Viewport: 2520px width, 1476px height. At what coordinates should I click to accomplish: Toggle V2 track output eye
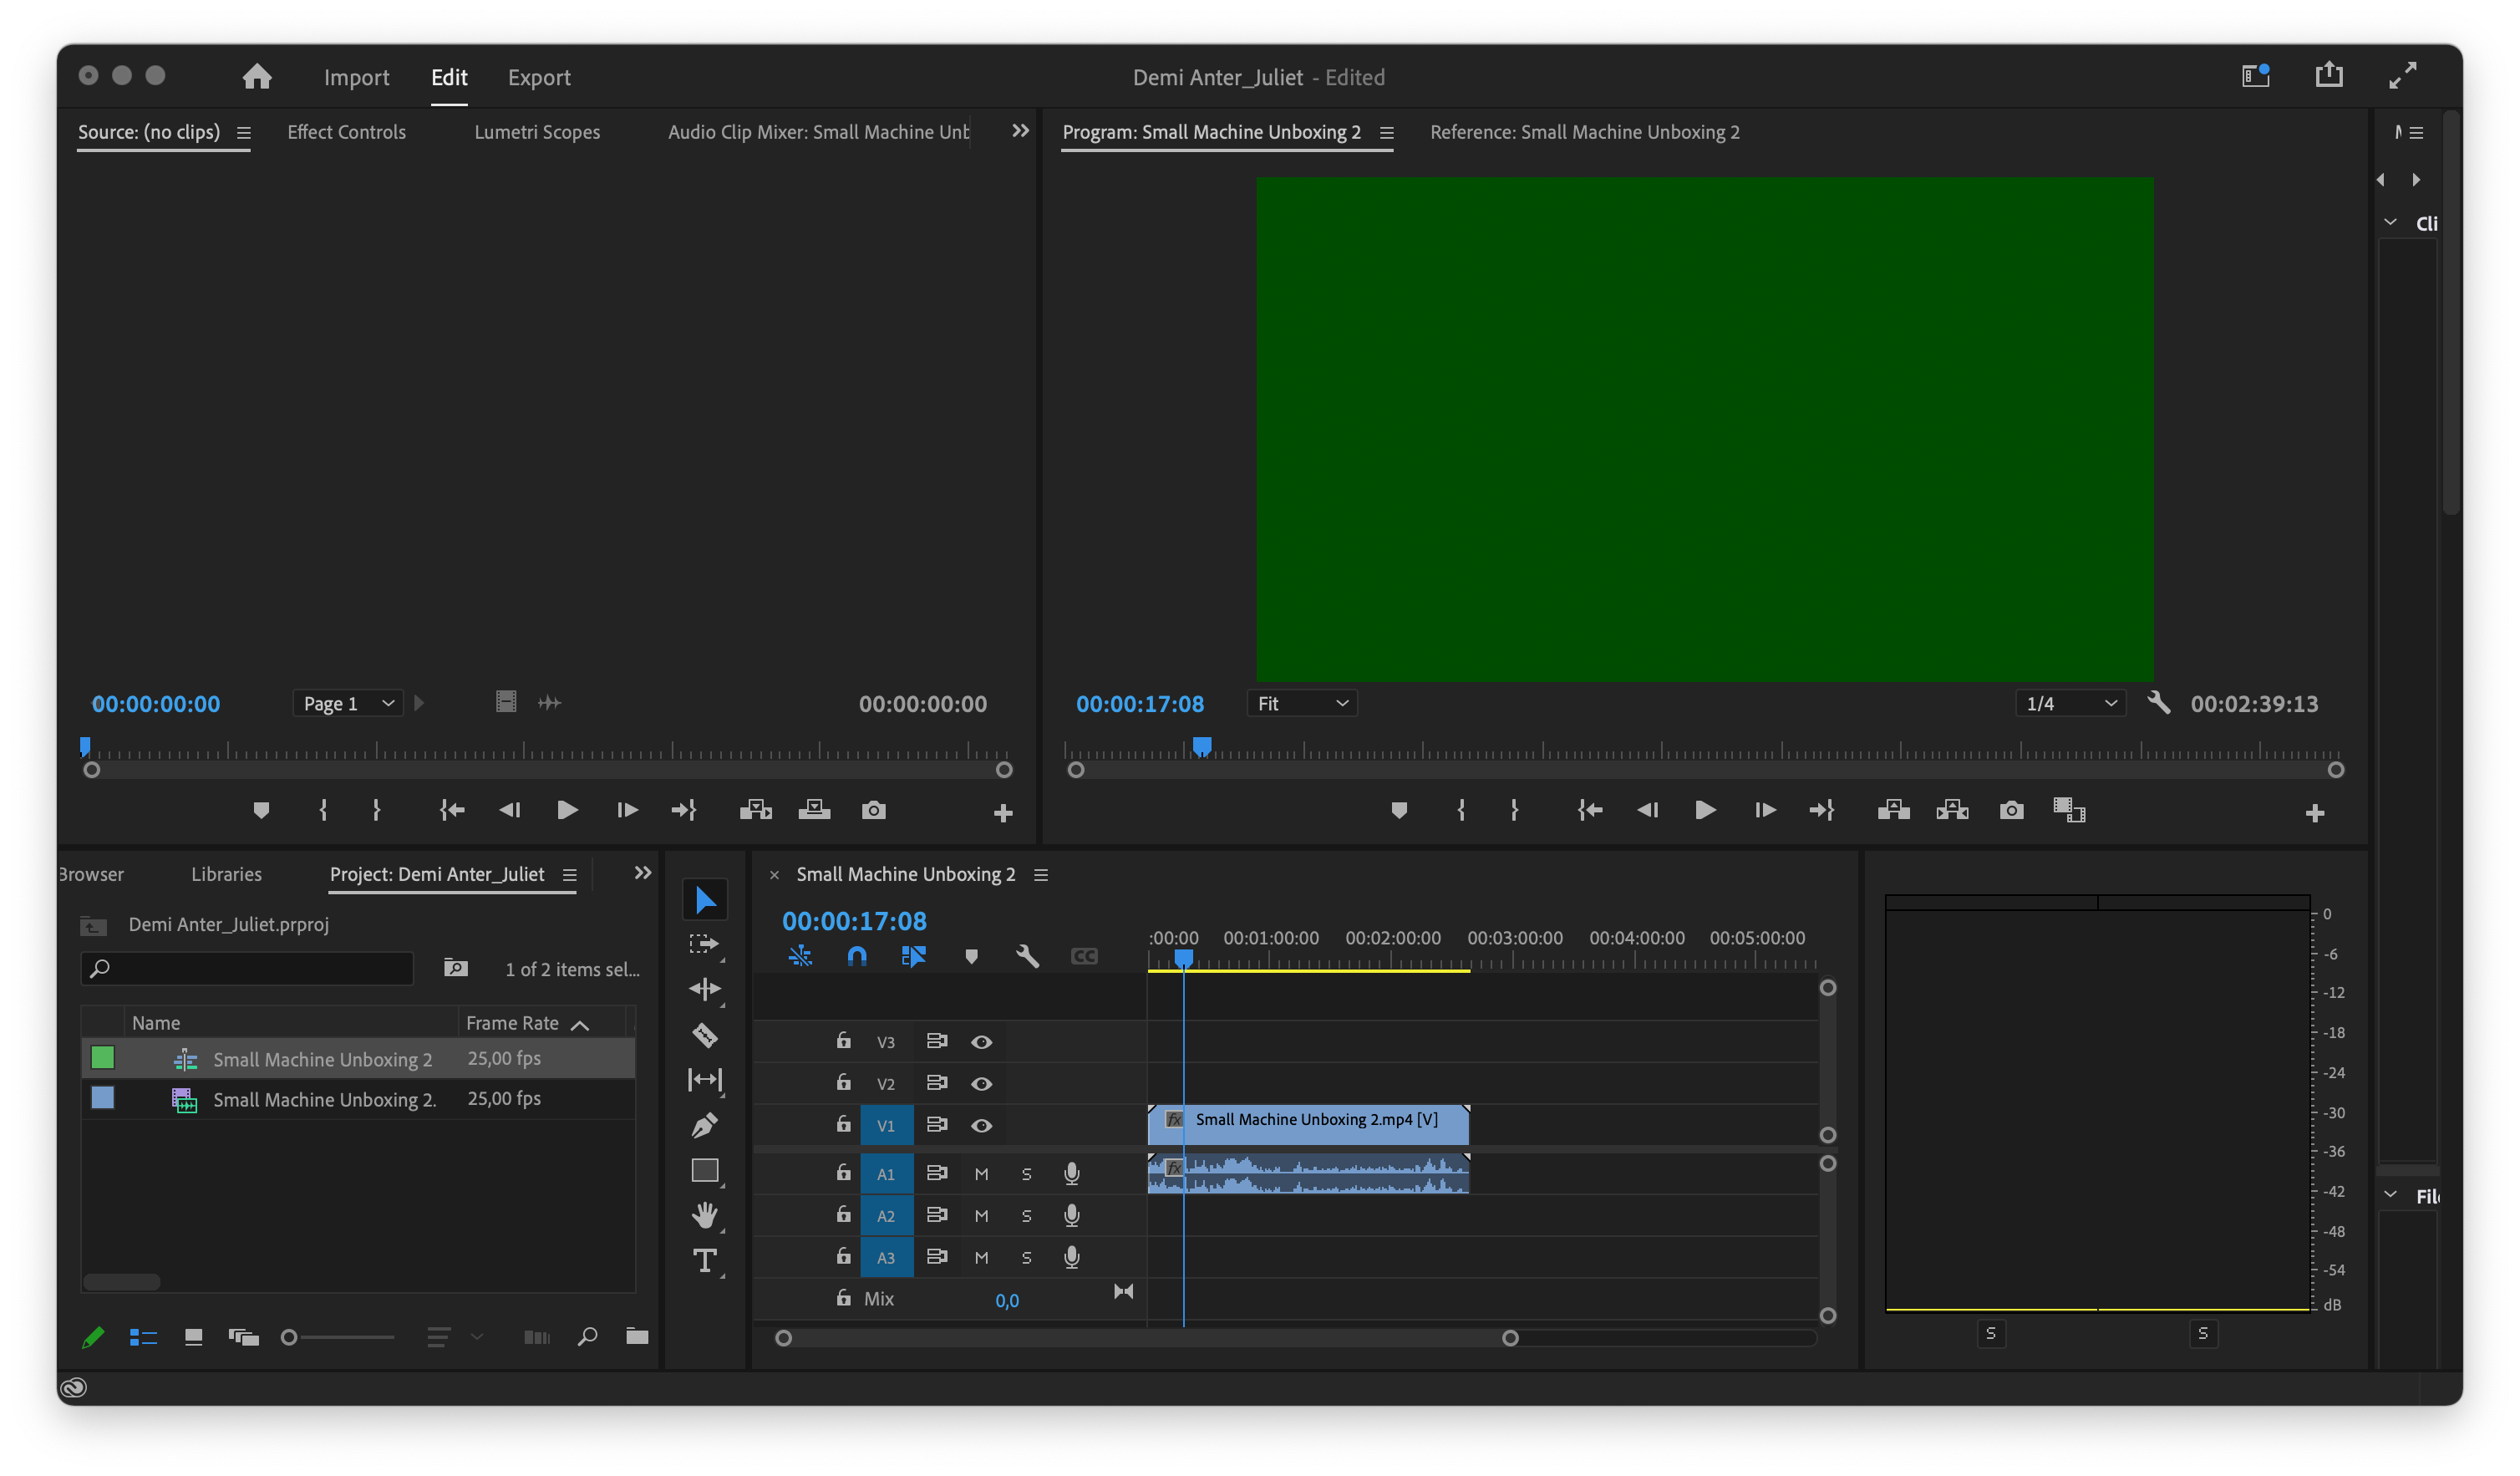981,1084
